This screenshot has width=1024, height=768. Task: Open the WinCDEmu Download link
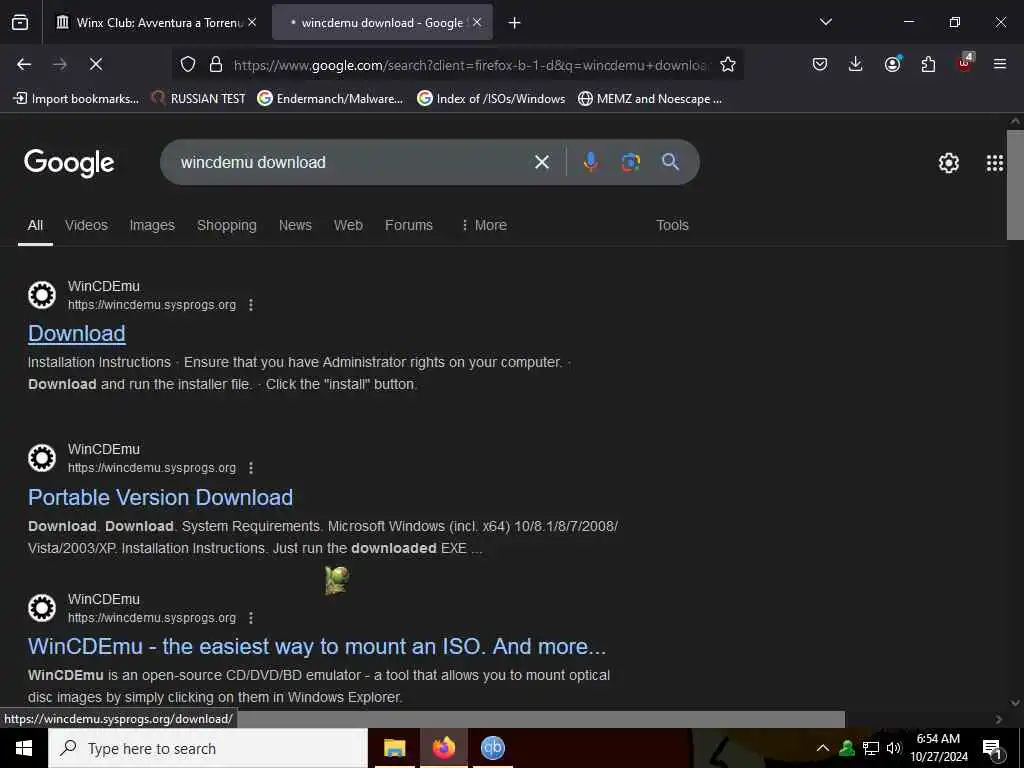tap(76, 334)
